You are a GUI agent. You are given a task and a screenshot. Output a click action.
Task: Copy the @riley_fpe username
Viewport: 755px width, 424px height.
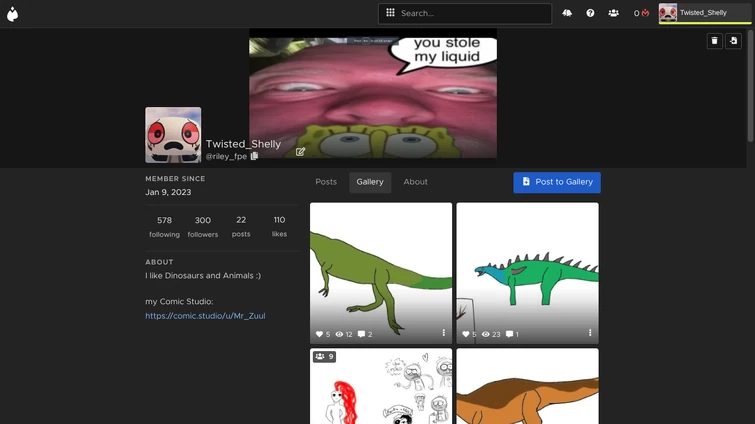[254, 156]
